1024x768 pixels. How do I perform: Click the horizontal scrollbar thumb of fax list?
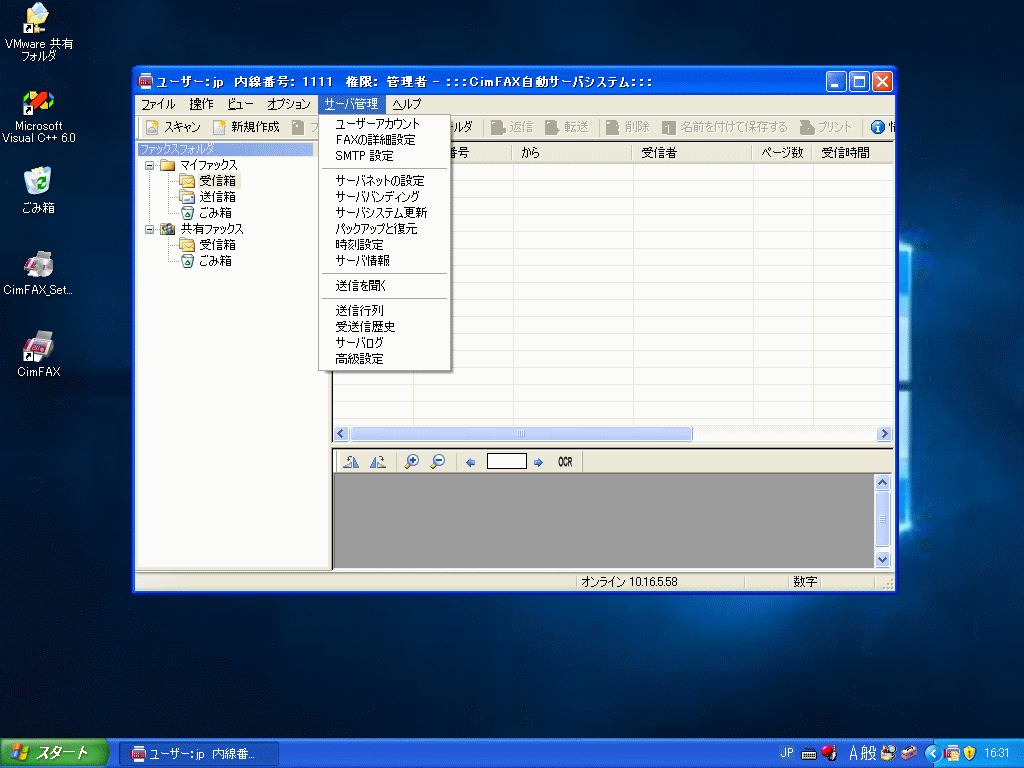click(521, 434)
